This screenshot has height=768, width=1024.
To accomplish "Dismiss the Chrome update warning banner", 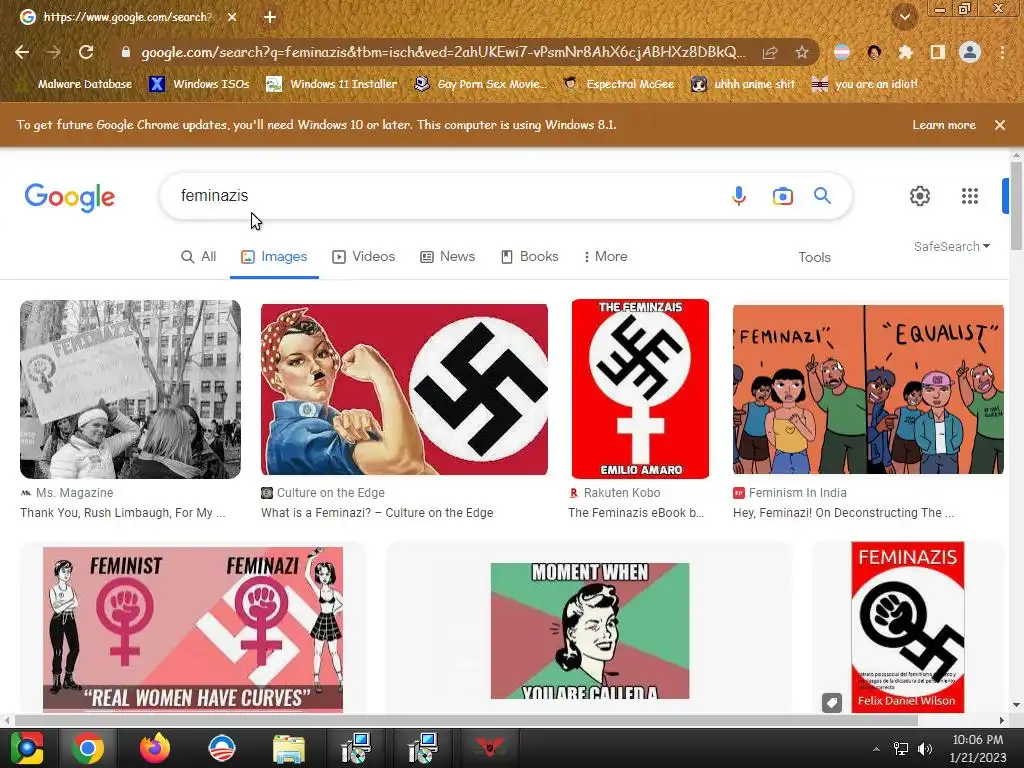I will [x=1000, y=125].
